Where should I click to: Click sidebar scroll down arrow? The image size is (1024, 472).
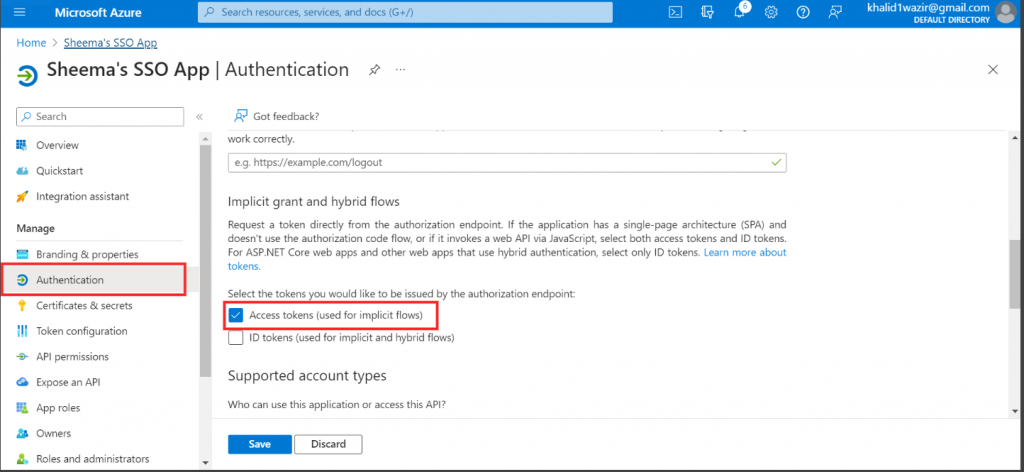tap(206, 462)
